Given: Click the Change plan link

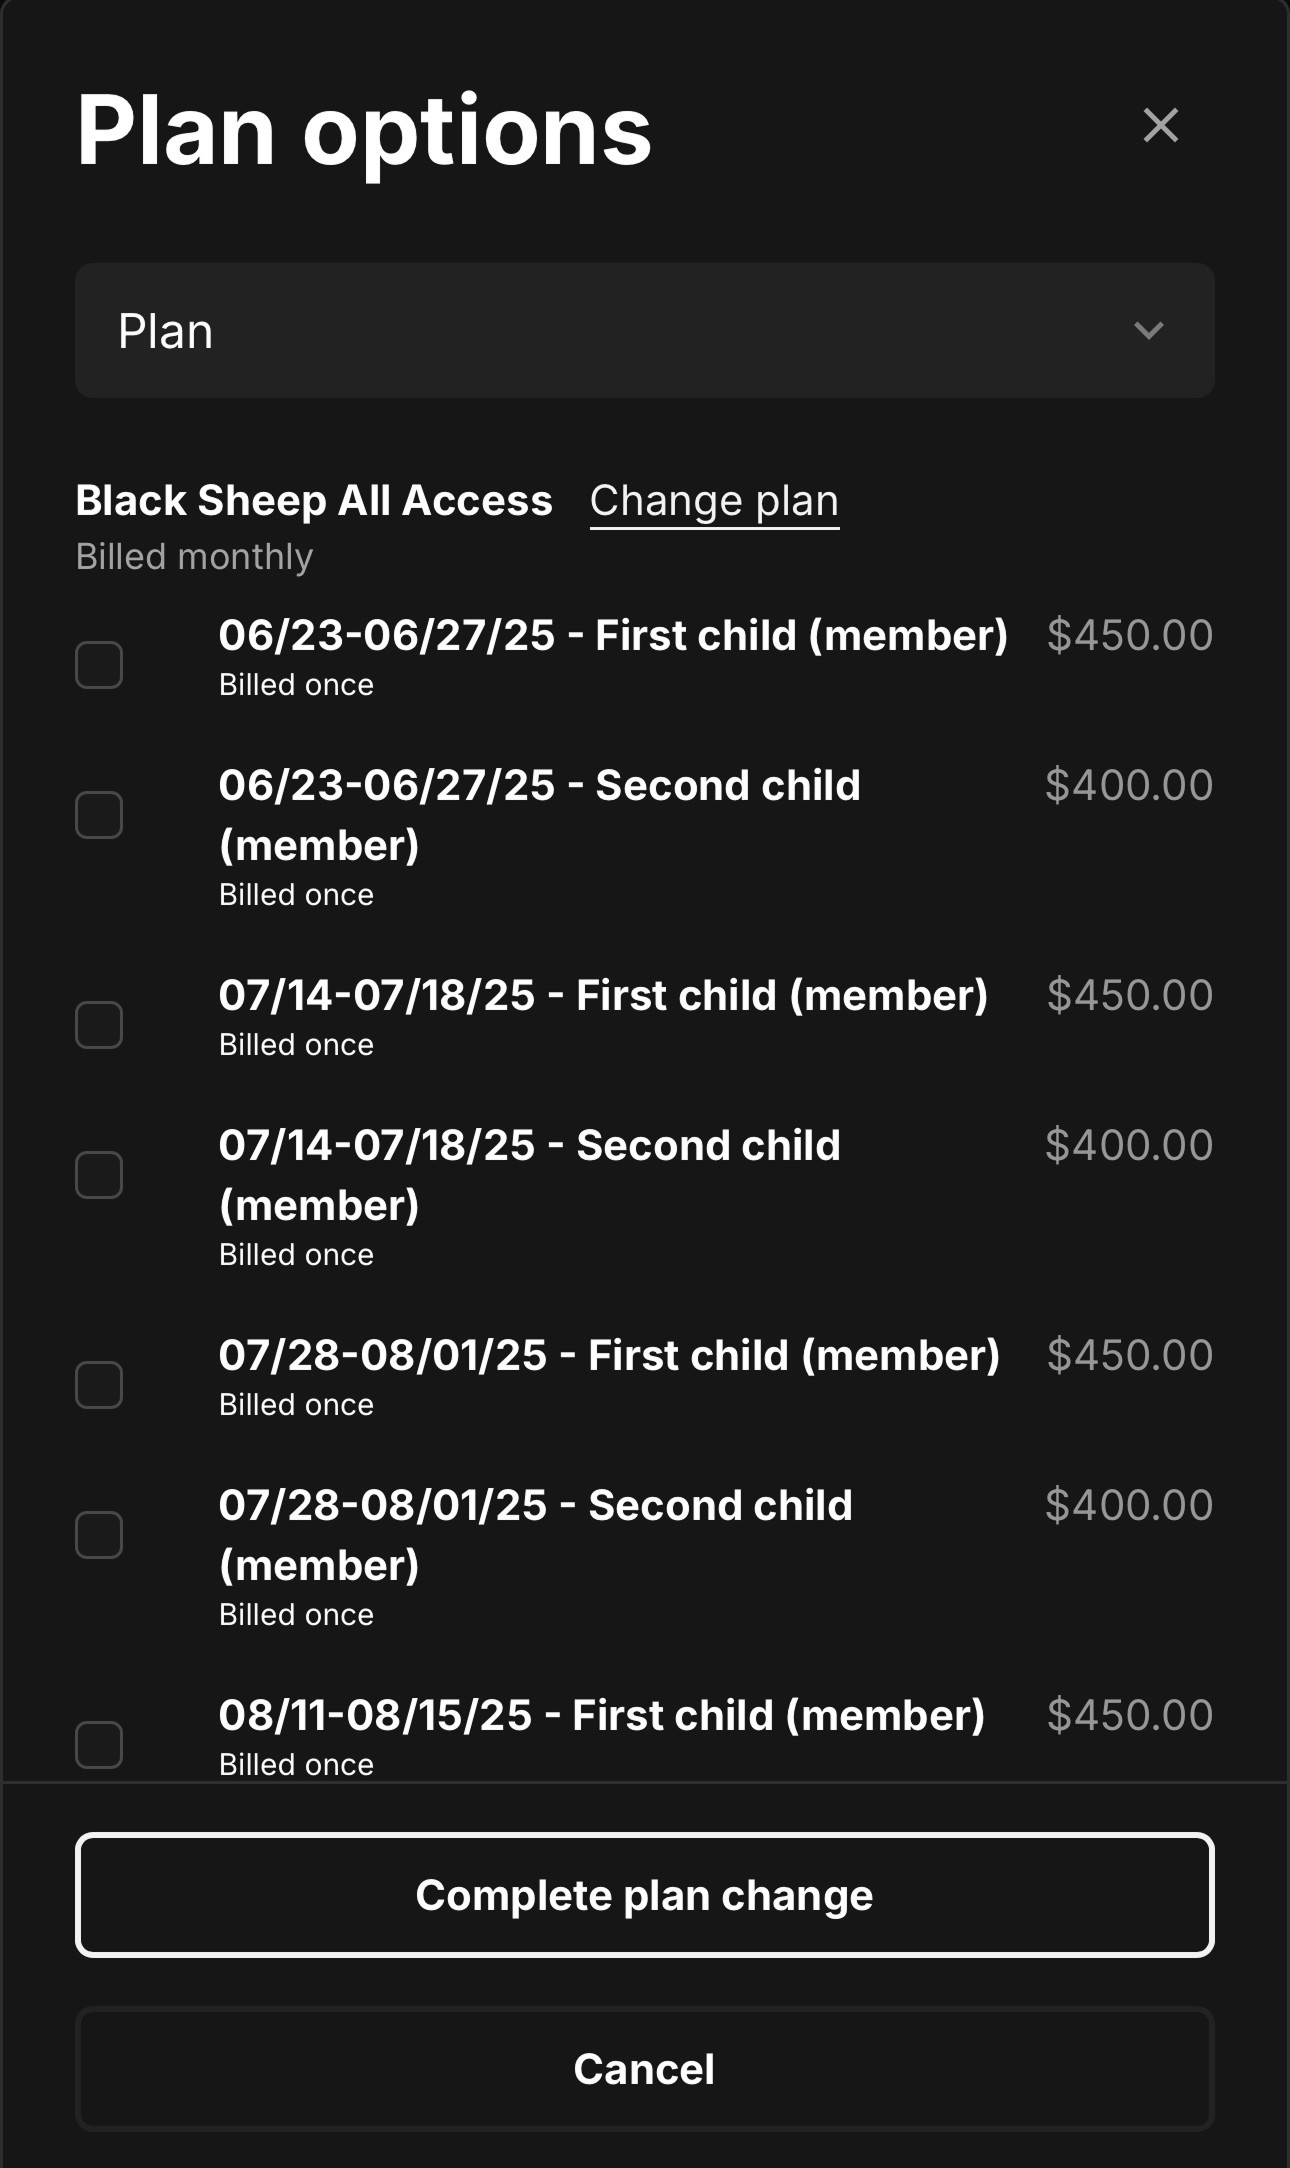Looking at the screenshot, I should pos(714,501).
